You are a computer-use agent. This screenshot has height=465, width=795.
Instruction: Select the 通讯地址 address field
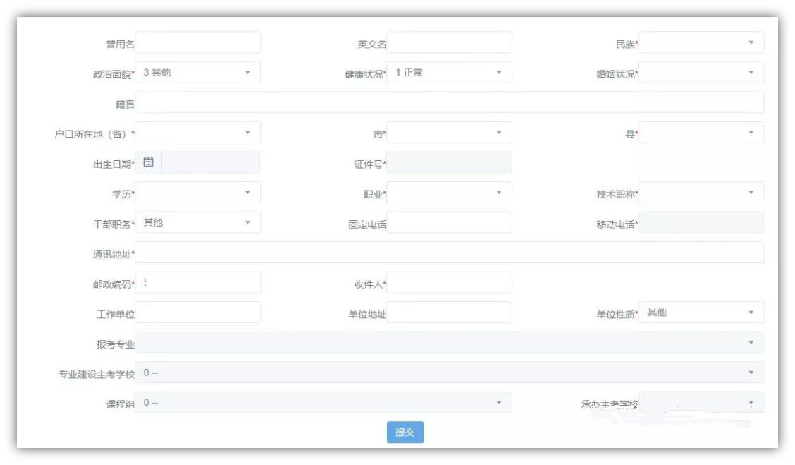(449, 252)
